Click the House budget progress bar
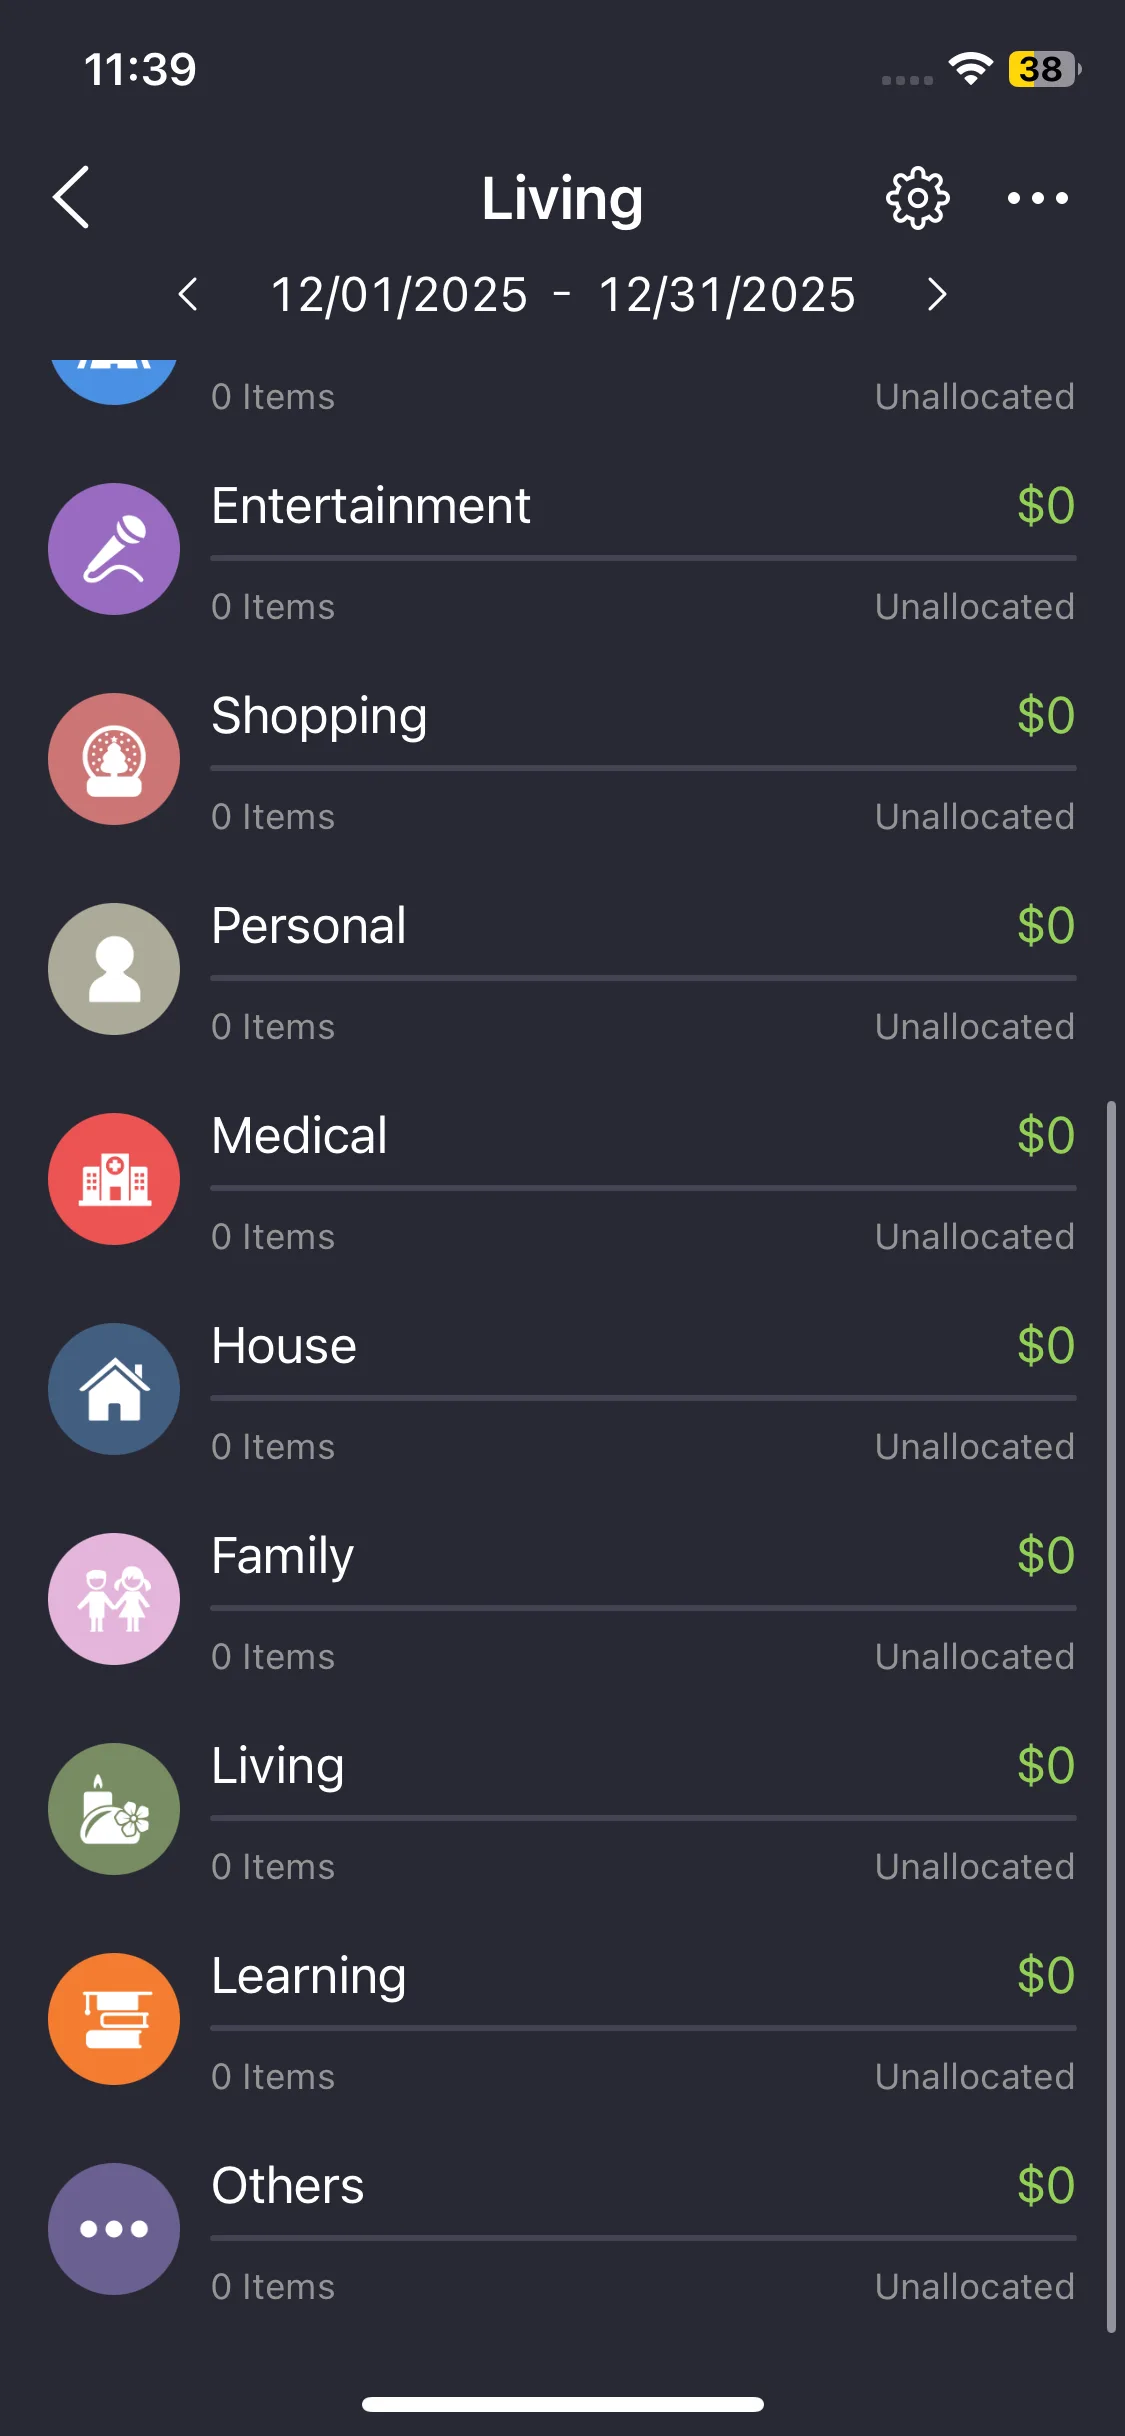Screen dimensions: 1125x2436 pos(643,1398)
